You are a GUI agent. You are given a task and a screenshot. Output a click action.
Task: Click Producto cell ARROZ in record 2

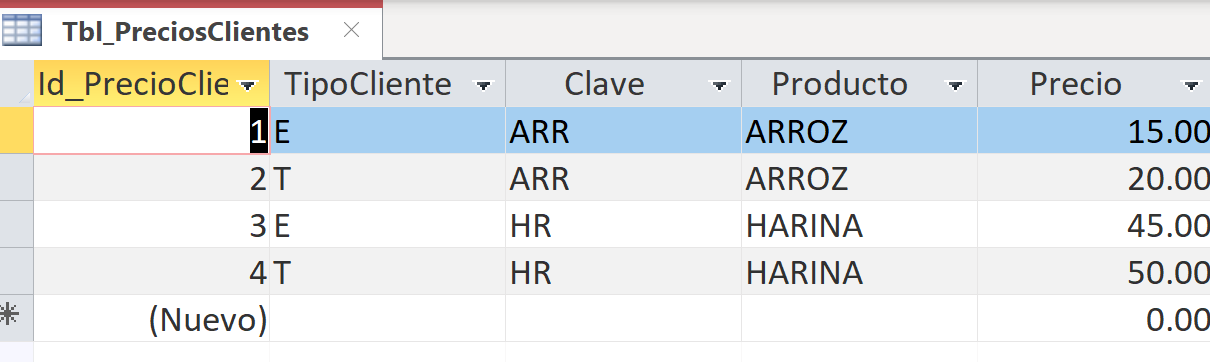(859, 178)
